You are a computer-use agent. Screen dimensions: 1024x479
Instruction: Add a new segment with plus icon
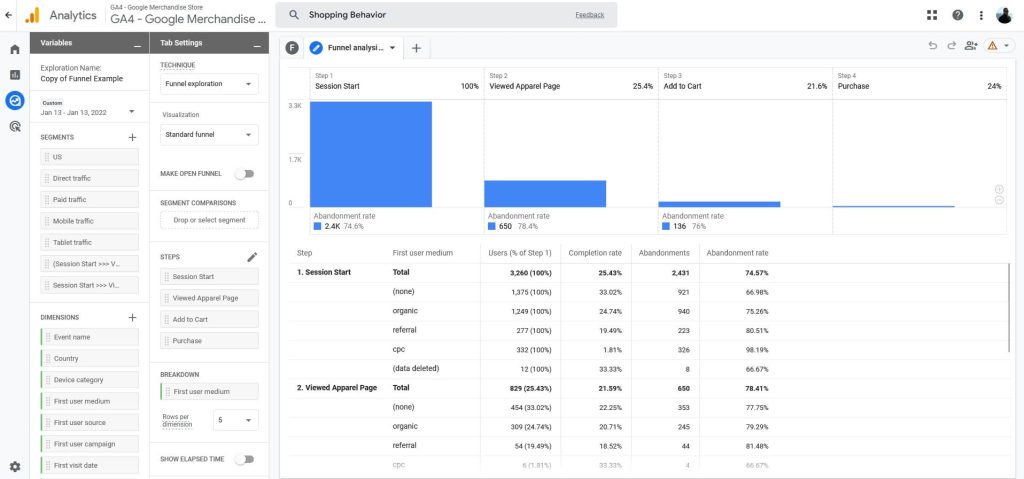pos(133,137)
